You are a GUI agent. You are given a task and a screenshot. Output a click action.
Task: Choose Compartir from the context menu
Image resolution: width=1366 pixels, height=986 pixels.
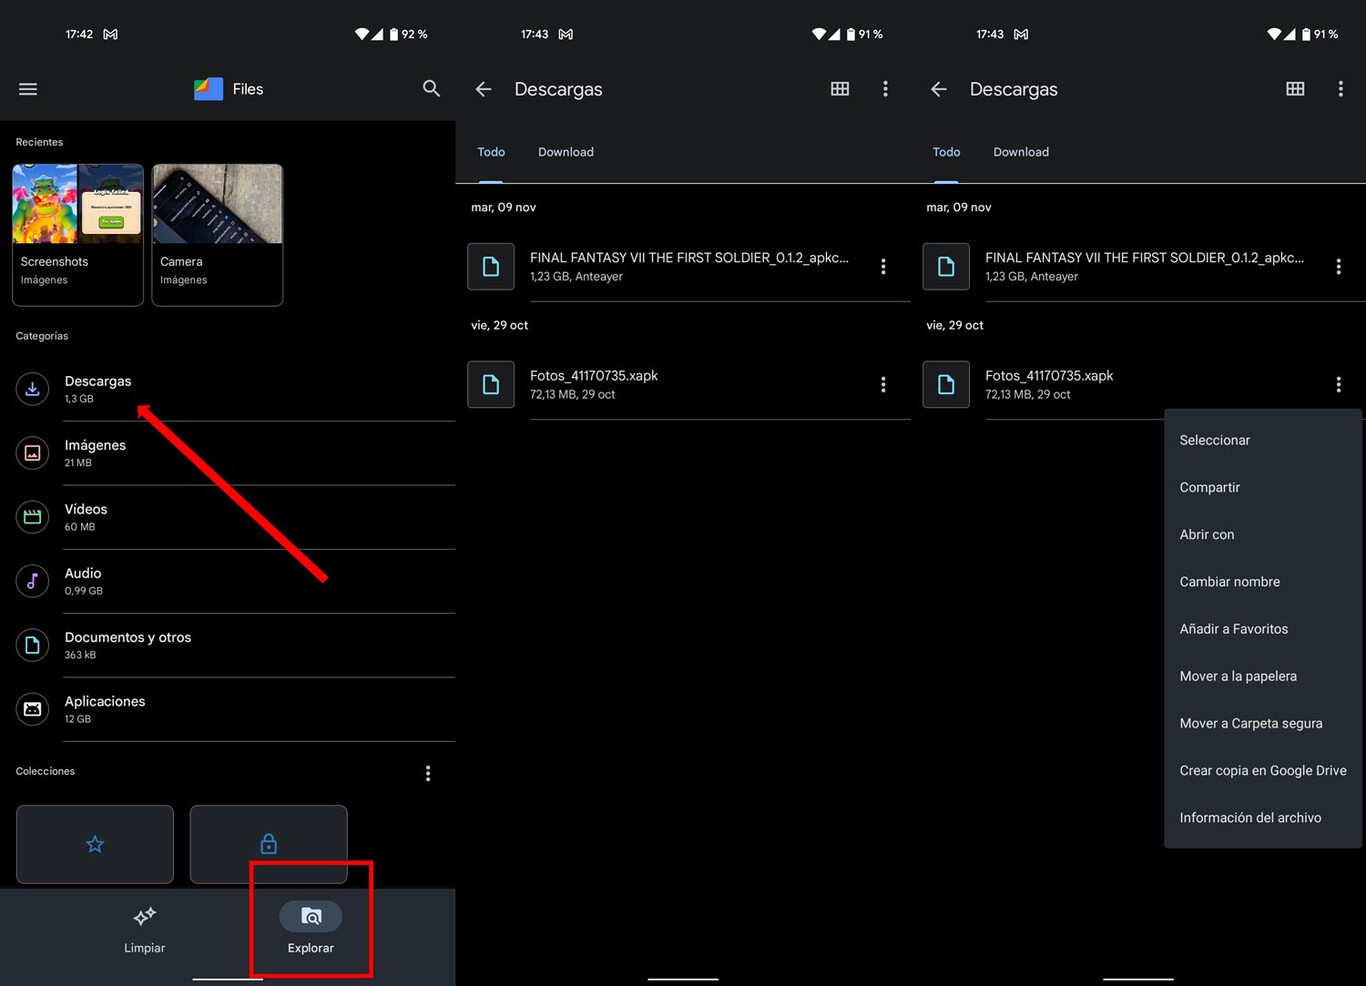[1263, 487]
